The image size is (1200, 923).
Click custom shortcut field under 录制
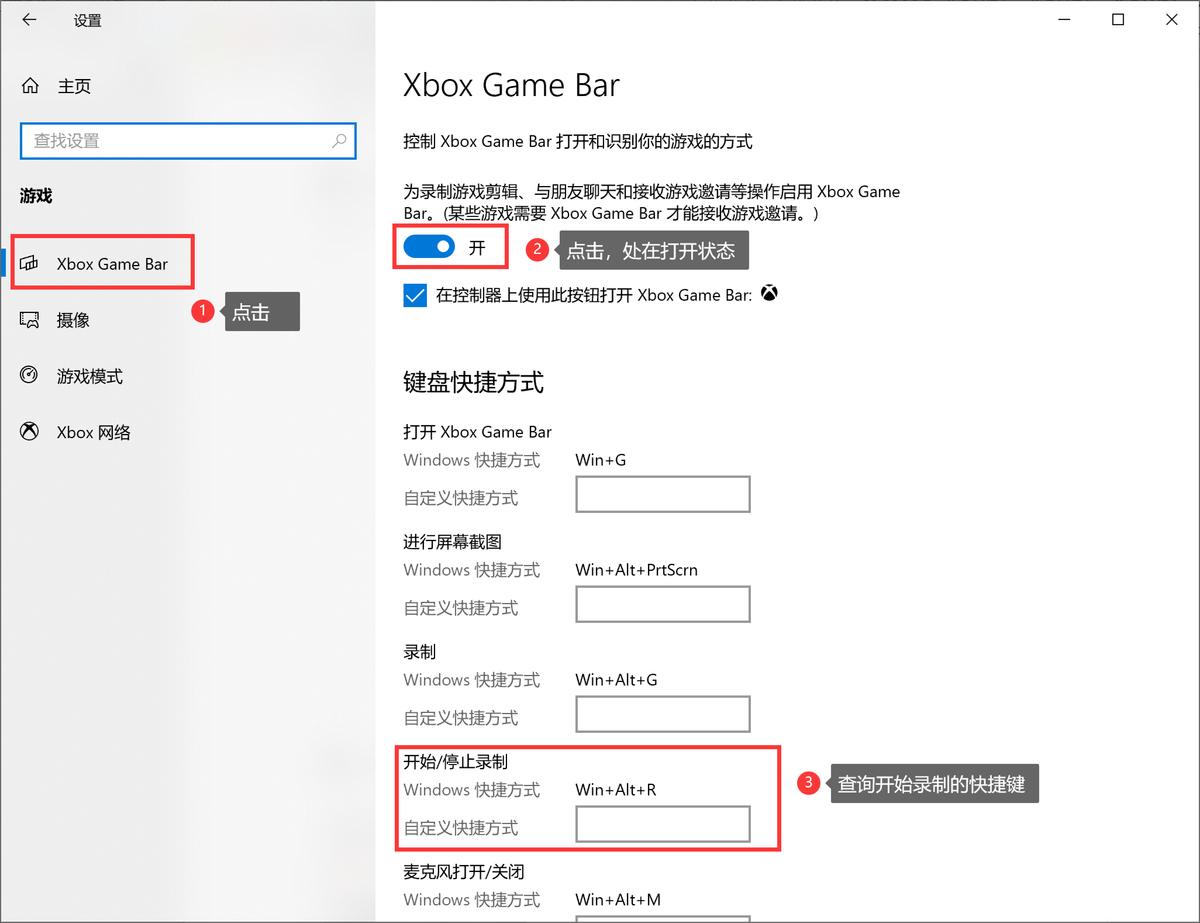tap(662, 713)
